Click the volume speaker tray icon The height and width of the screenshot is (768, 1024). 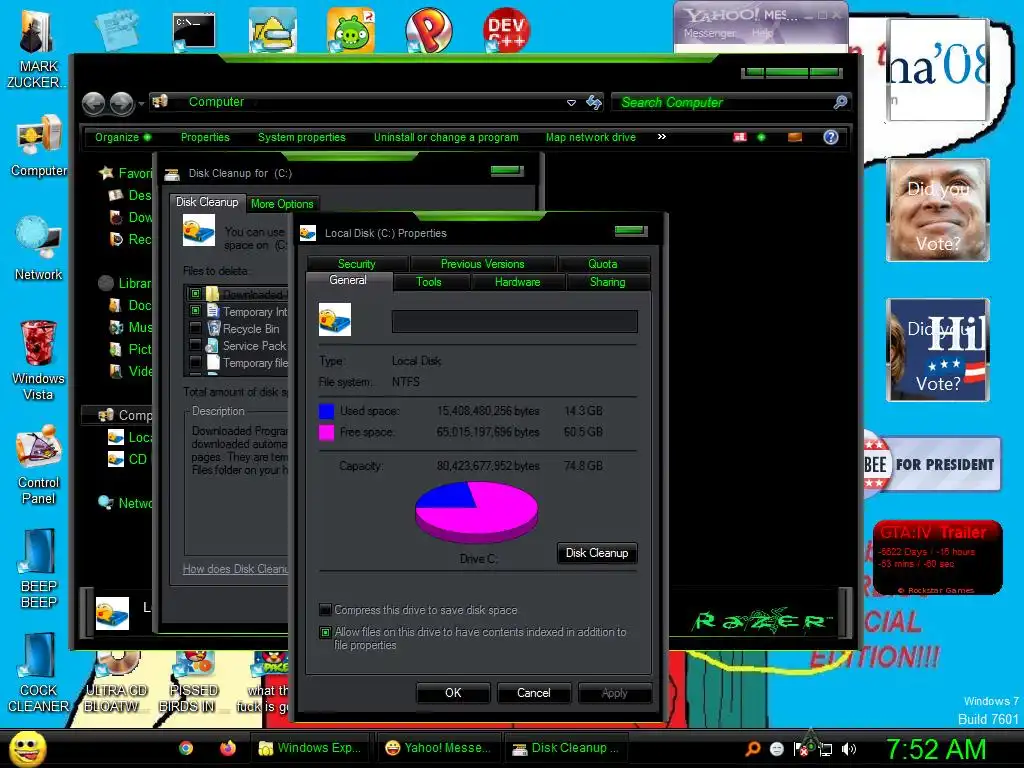tap(848, 749)
